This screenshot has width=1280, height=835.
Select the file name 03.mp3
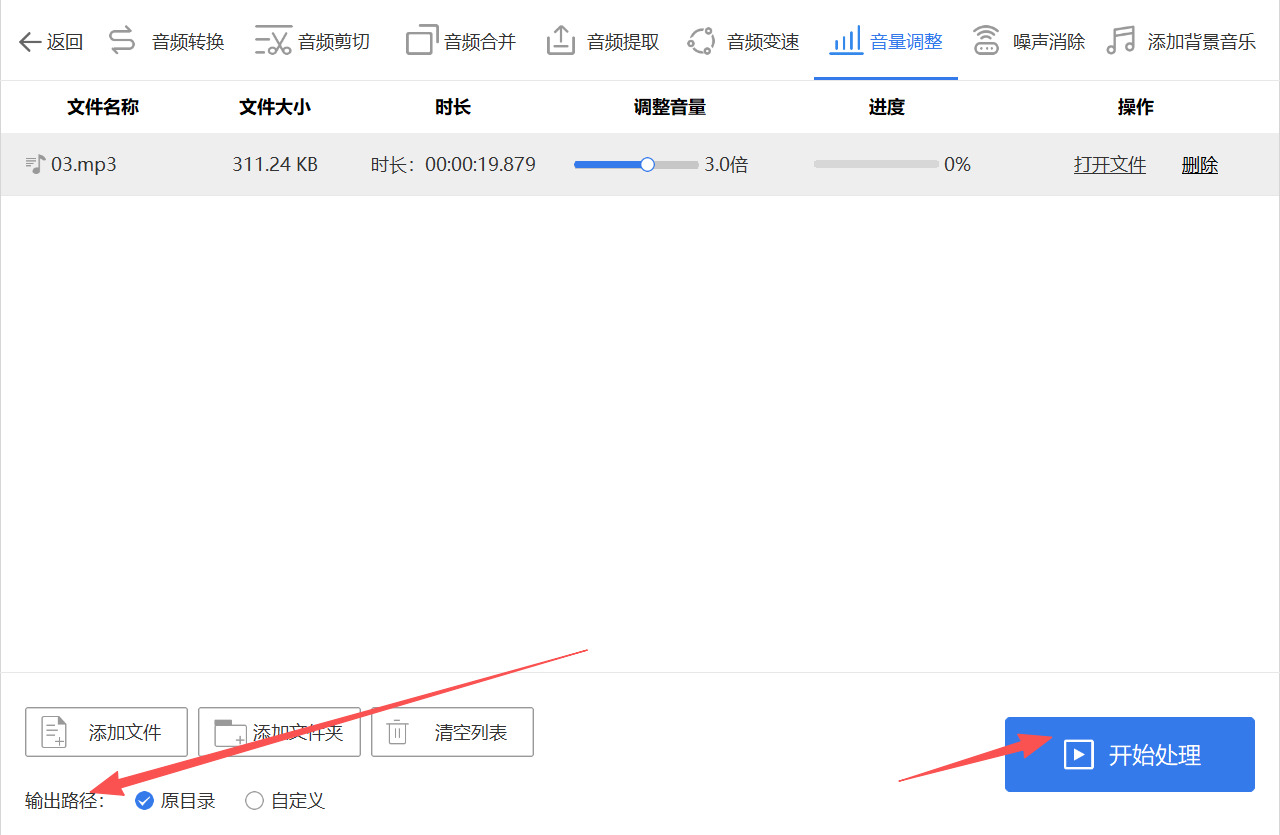click(84, 164)
